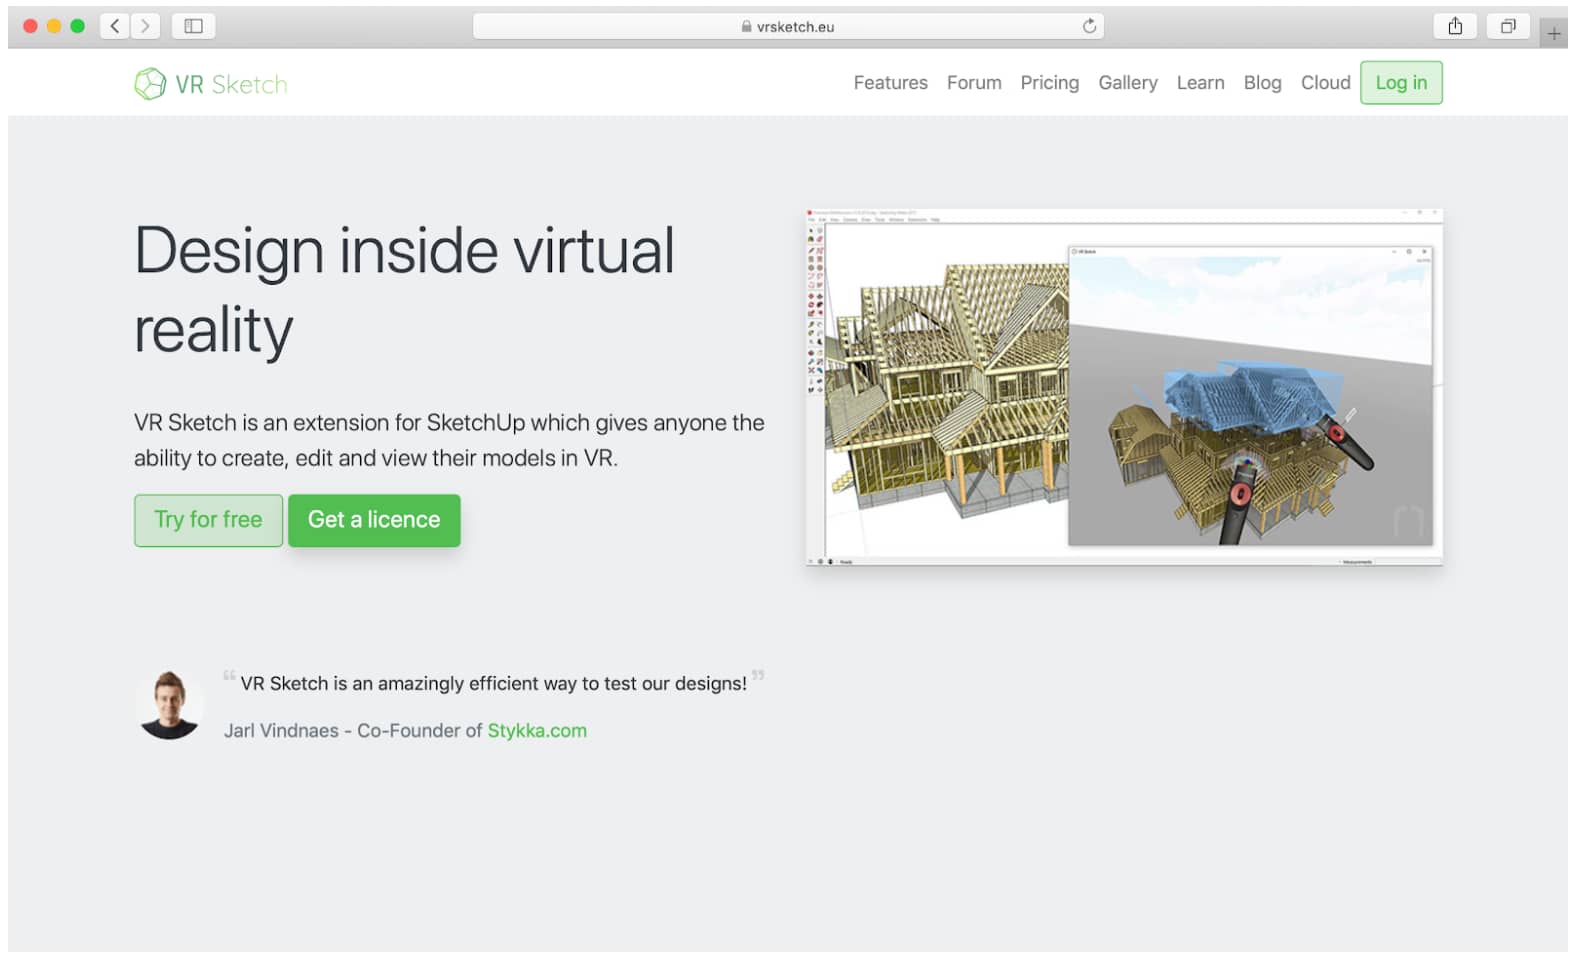Click the testimonial quote about efficient designs
The image size is (1570, 964).
pos(493,684)
